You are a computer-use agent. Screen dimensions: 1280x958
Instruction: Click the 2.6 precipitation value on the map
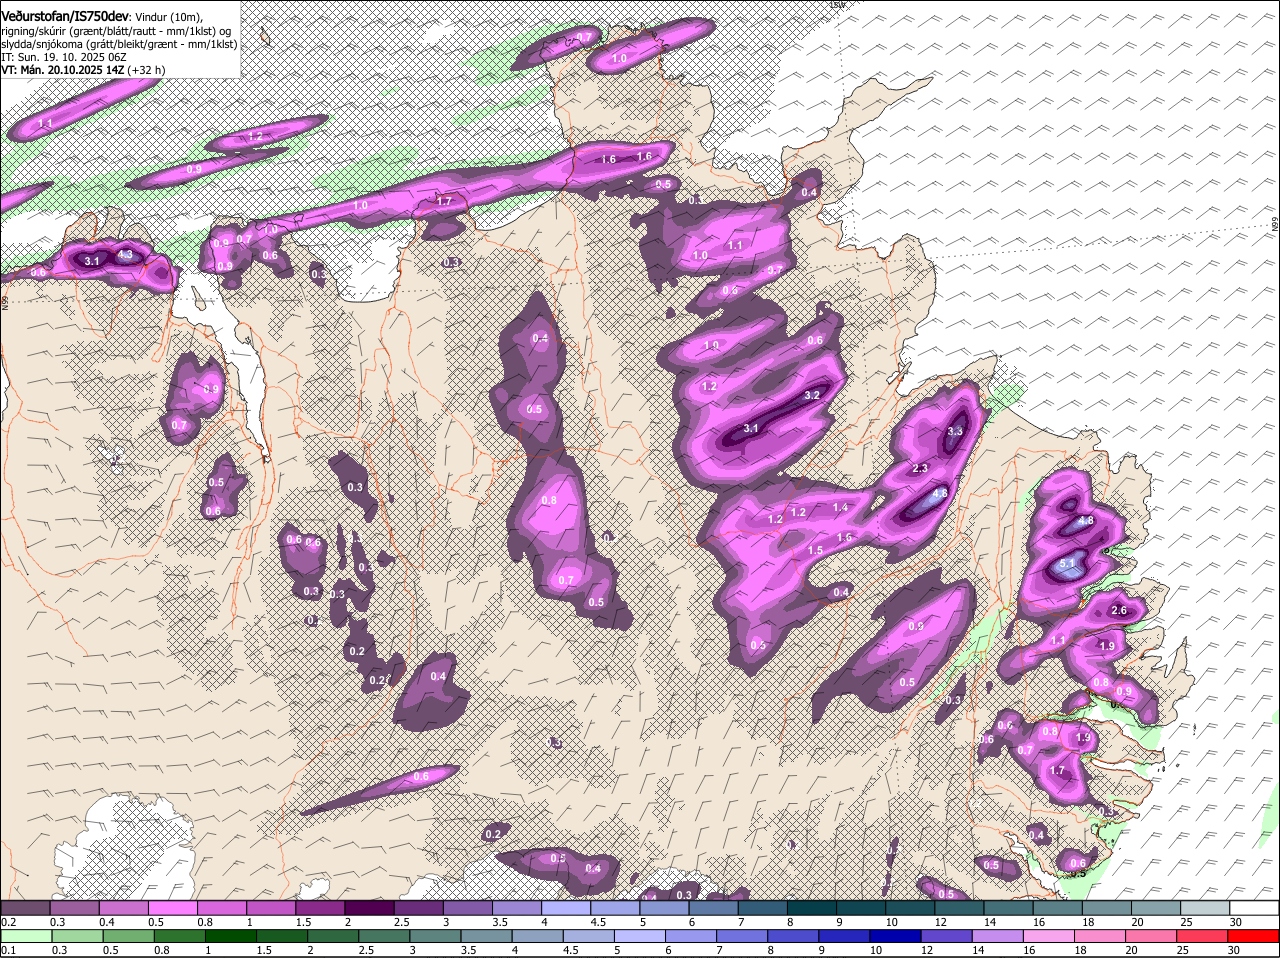[1119, 611]
